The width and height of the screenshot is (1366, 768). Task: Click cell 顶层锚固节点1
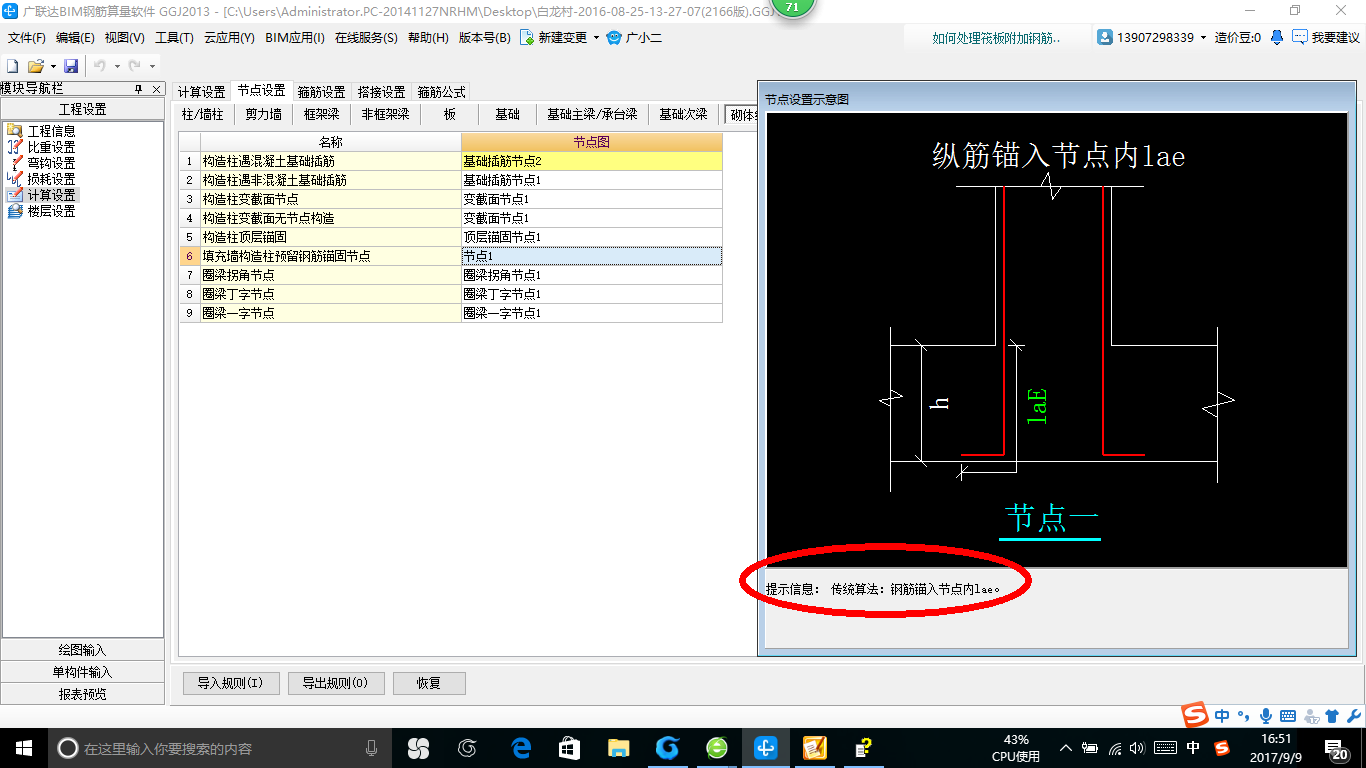(592, 237)
